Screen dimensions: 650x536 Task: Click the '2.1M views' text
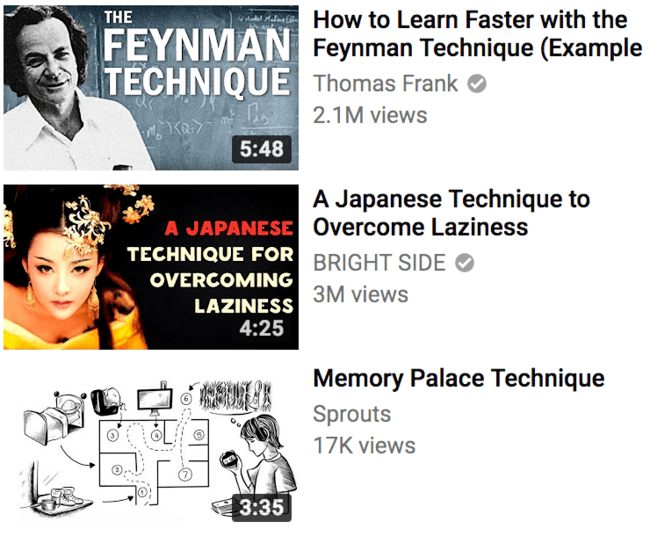(370, 115)
